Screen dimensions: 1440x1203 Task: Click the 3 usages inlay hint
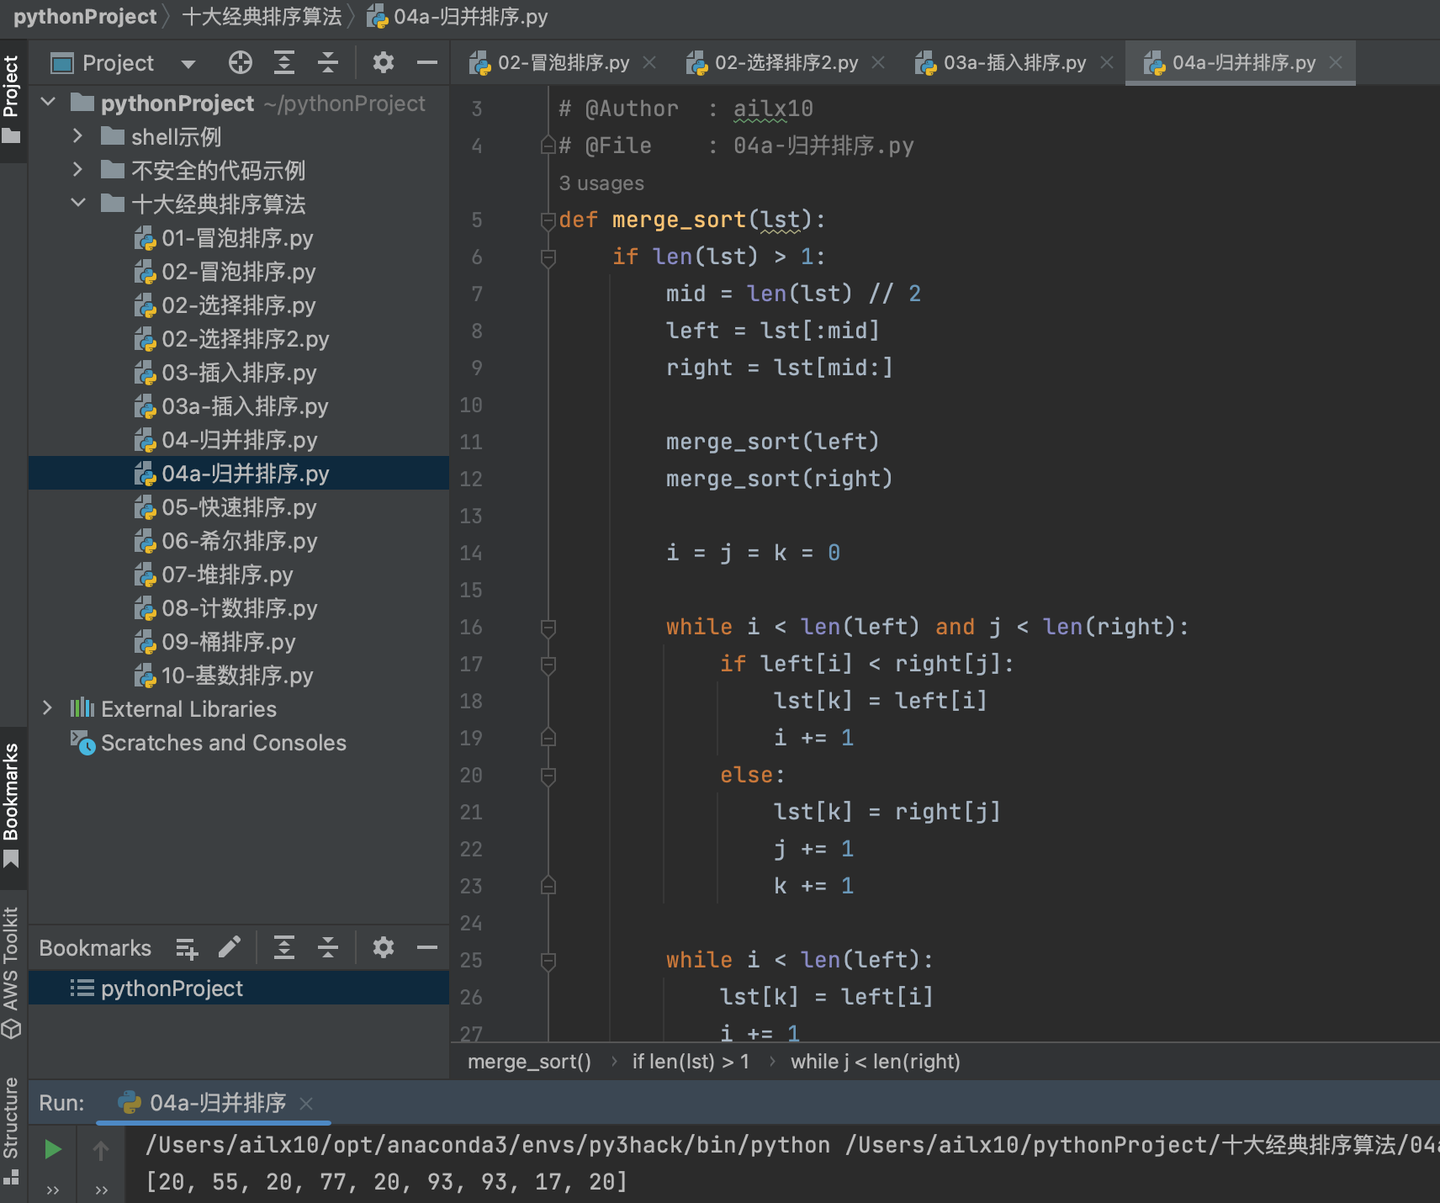tap(601, 183)
